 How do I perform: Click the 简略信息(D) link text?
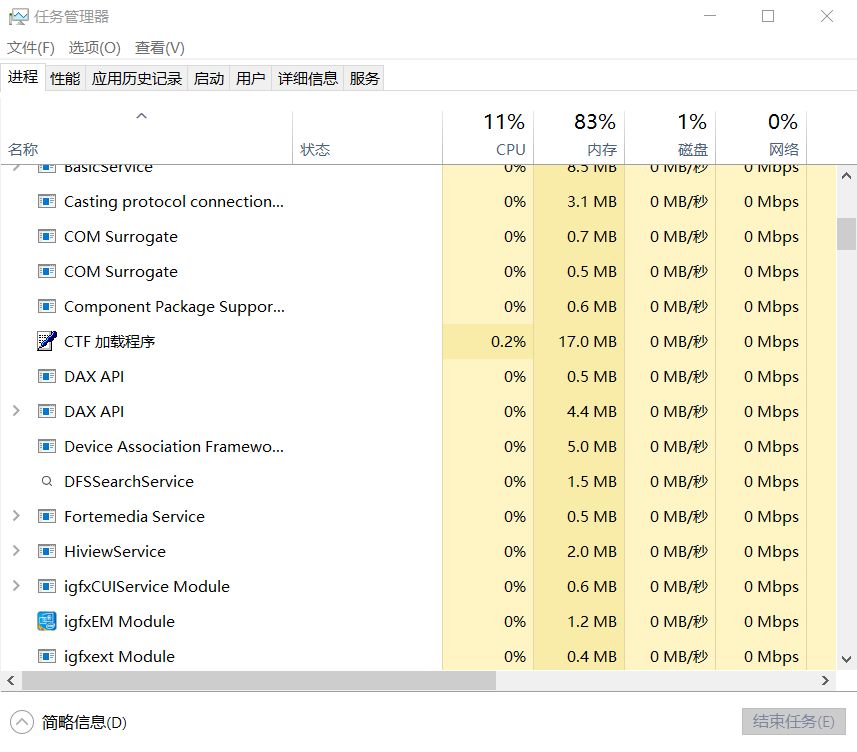(x=84, y=722)
